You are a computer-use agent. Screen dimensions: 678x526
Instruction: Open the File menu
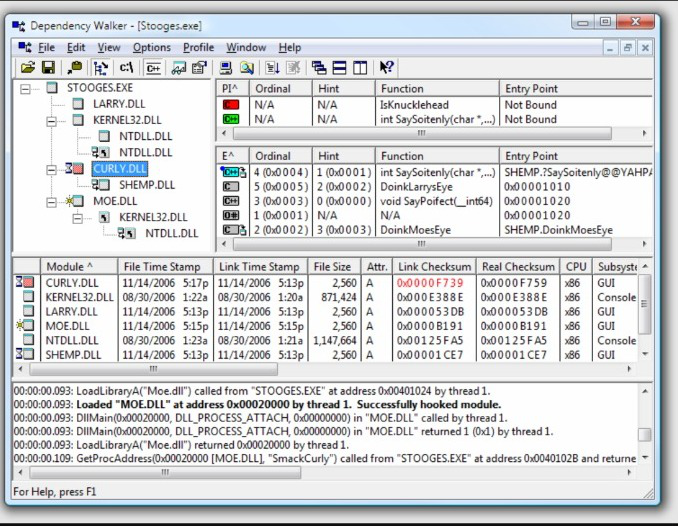point(46,48)
